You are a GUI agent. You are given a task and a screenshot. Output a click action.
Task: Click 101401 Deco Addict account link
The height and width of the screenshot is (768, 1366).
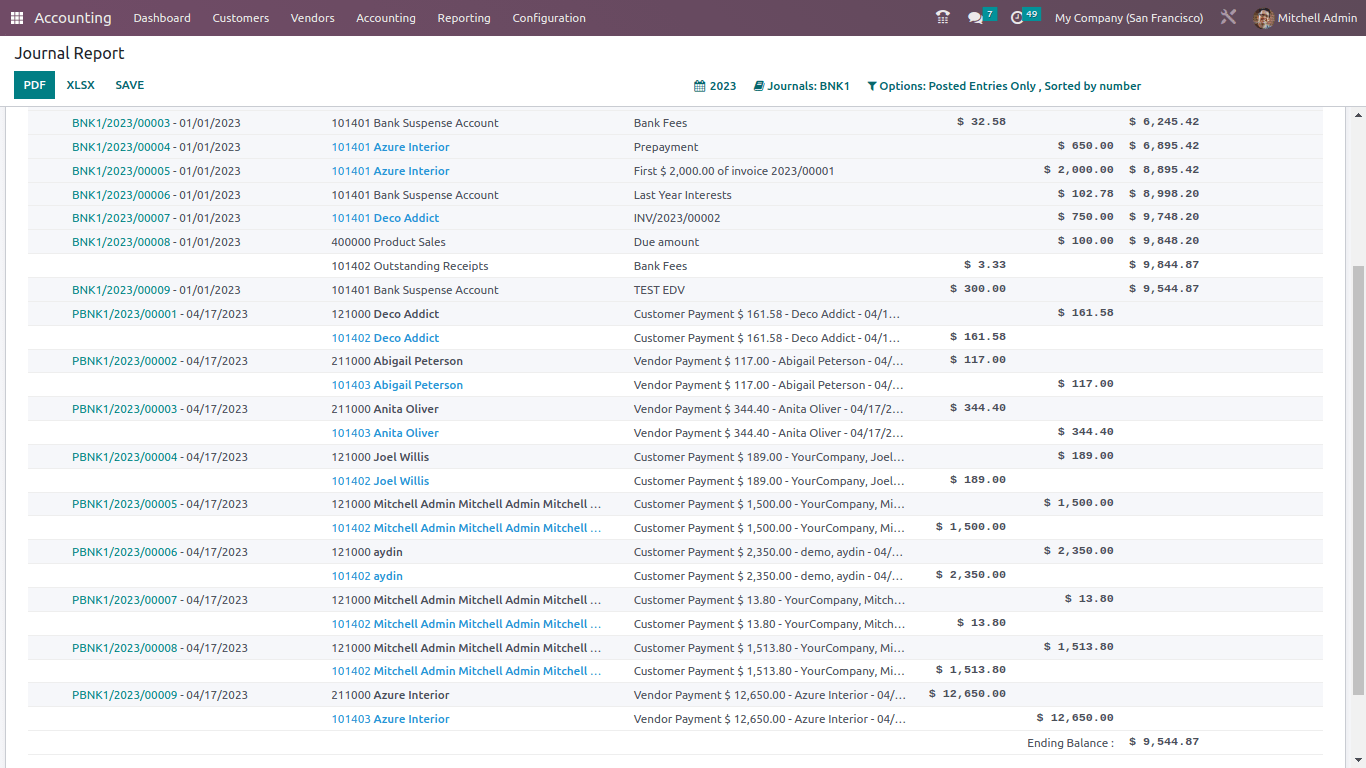coord(386,218)
